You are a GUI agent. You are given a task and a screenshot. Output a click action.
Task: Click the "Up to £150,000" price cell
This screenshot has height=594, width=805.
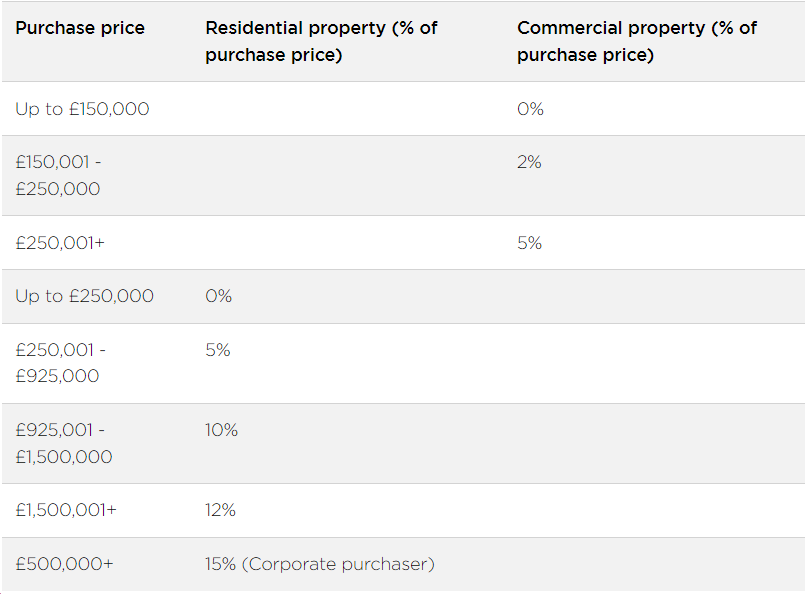click(x=82, y=109)
